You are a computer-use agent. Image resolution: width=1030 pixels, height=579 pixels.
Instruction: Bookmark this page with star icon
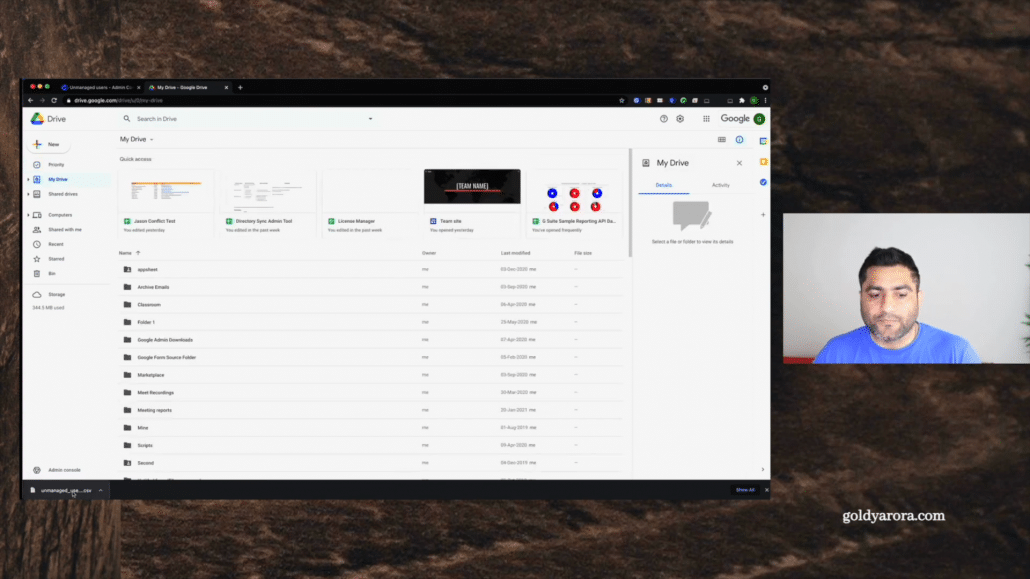click(621, 101)
